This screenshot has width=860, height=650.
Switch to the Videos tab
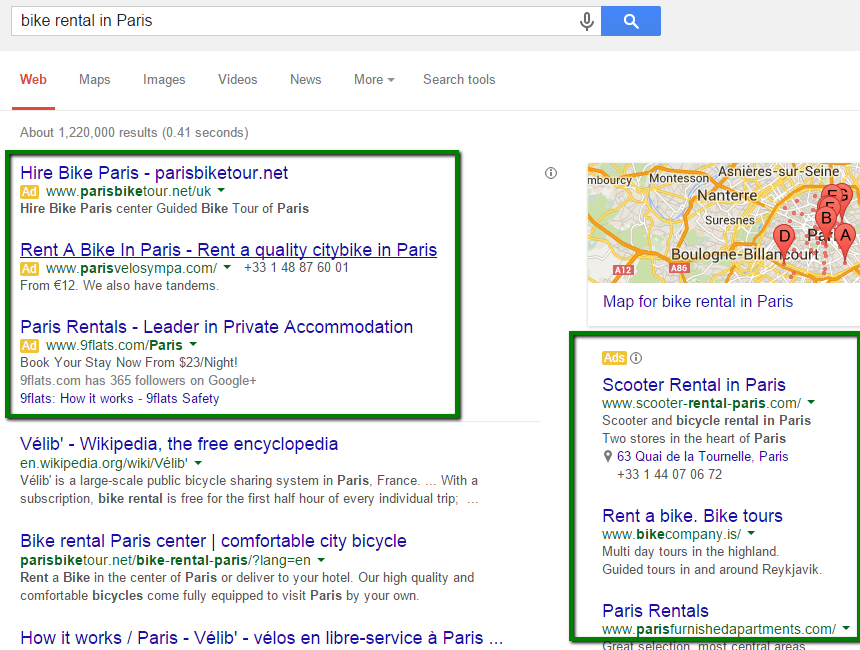point(237,80)
